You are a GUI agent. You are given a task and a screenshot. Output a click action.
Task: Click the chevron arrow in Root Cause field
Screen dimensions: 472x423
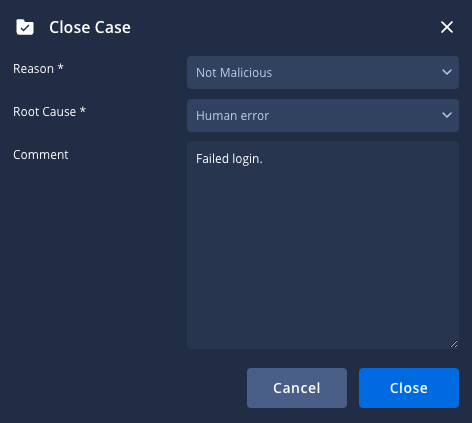pyautogui.click(x=447, y=115)
